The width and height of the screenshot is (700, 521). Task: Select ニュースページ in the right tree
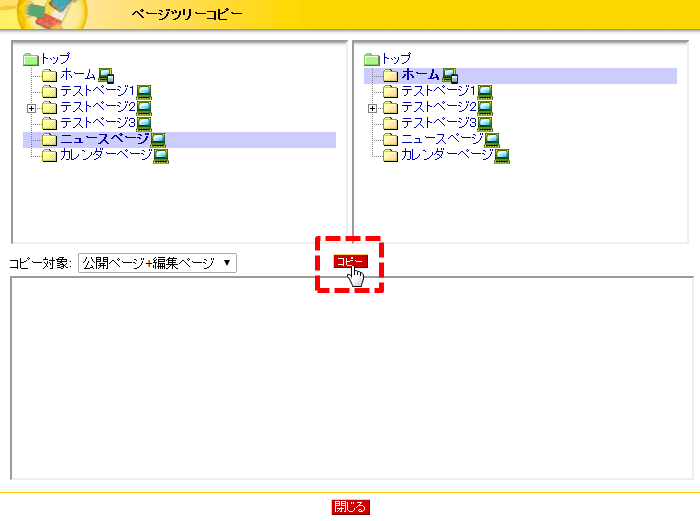pos(442,139)
